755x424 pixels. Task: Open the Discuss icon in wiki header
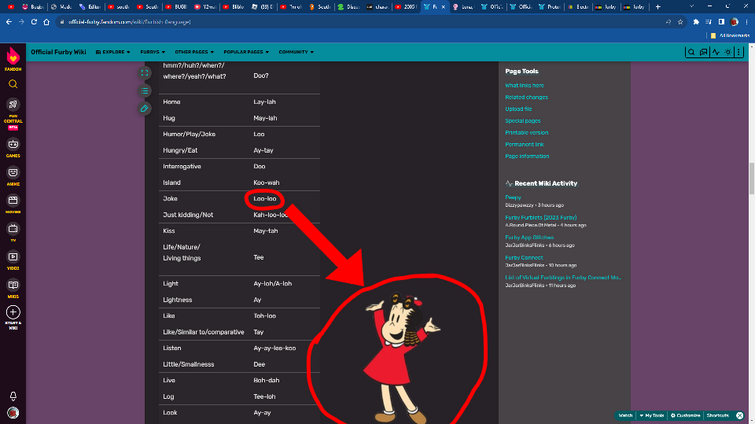point(703,52)
